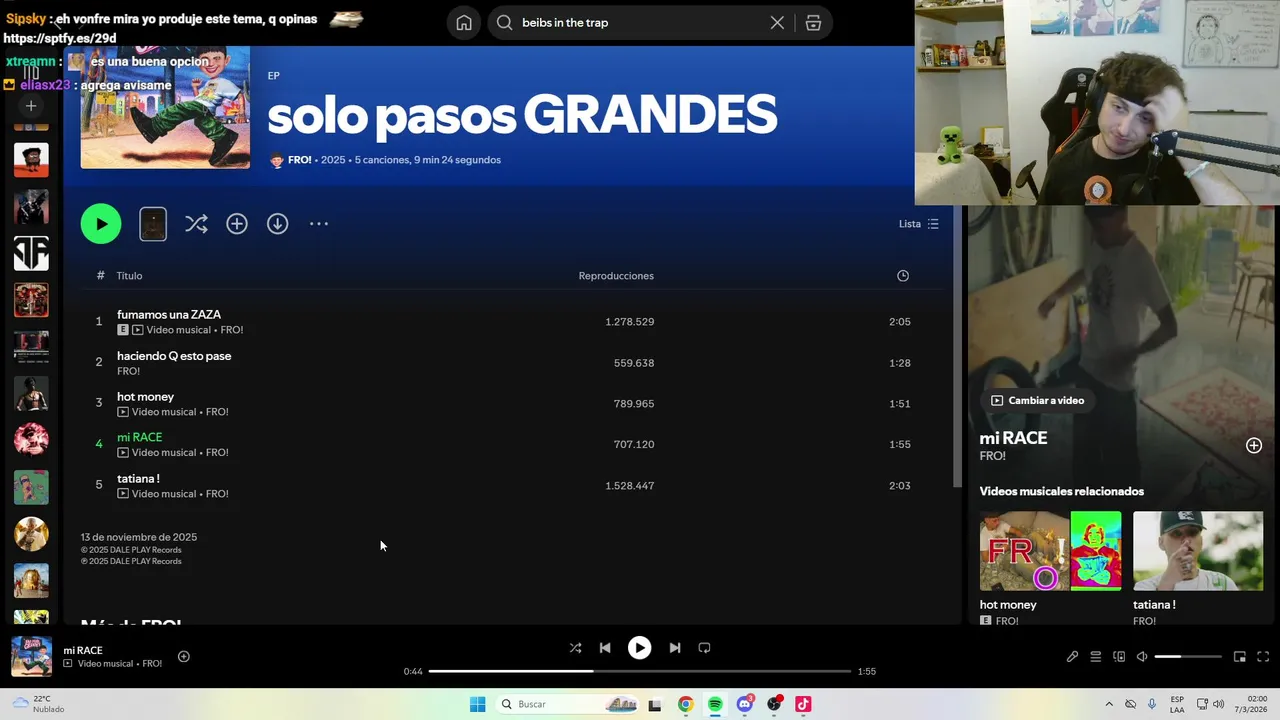
Task: Show hidden system tray icons chevron
Action: (1108, 704)
